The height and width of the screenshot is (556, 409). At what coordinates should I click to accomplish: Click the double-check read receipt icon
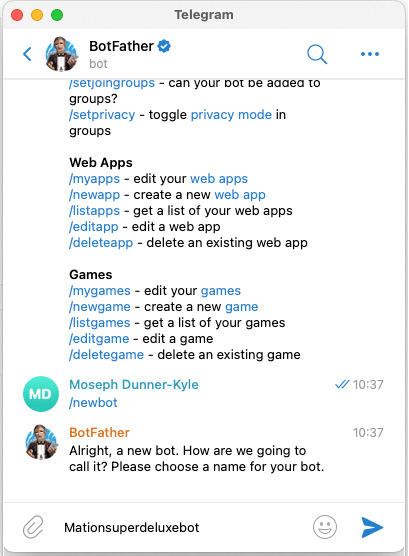(342, 384)
